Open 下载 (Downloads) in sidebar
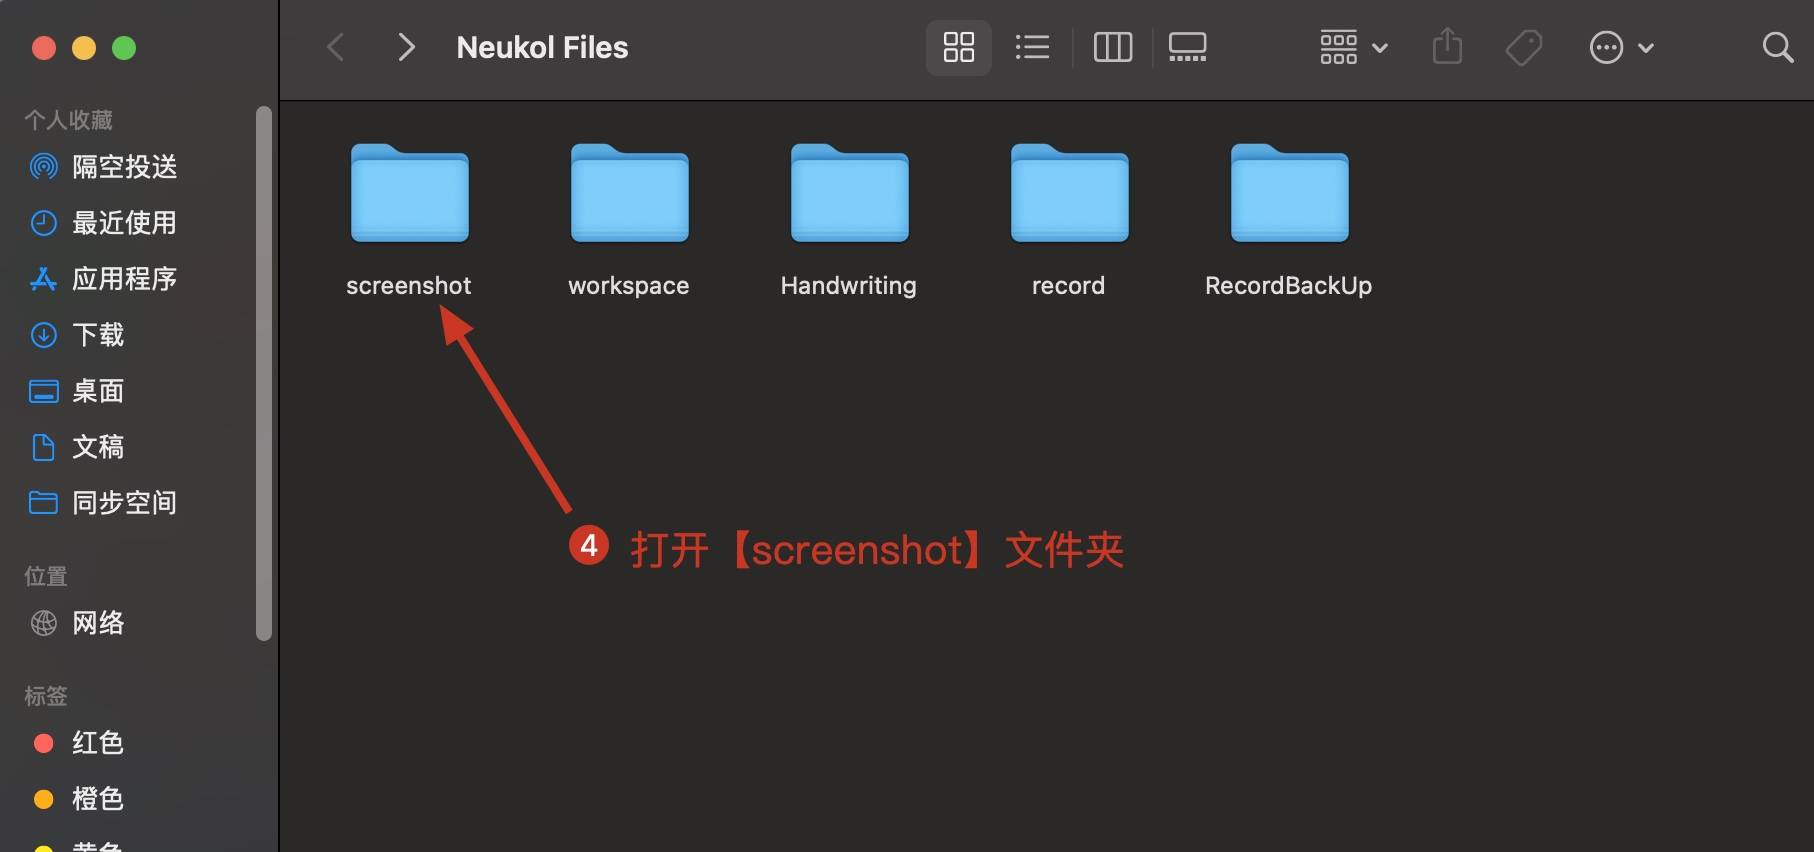The image size is (1814, 852). coord(125,335)
